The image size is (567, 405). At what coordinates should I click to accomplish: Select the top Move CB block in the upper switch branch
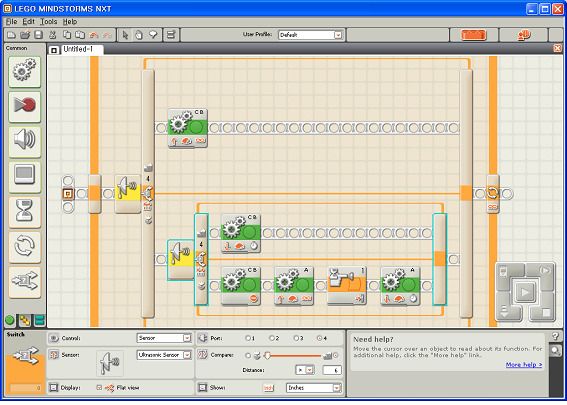point(187,128)
